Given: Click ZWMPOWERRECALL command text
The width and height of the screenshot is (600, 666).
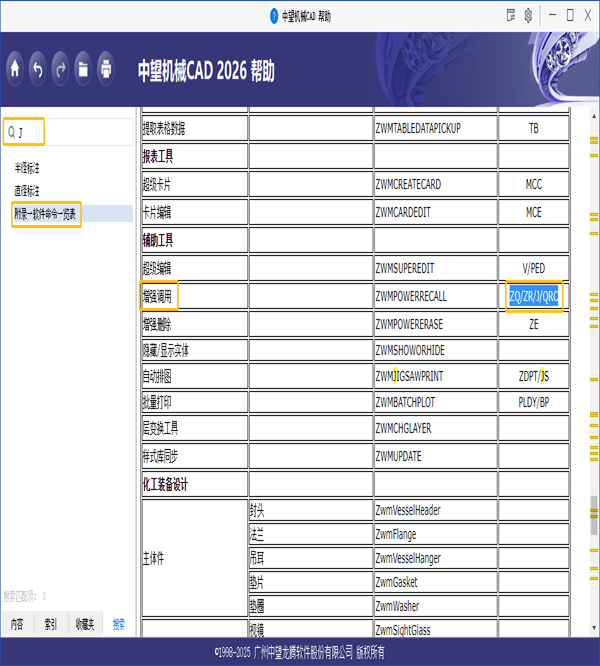Looking at the screenshot, I should 411,296.
